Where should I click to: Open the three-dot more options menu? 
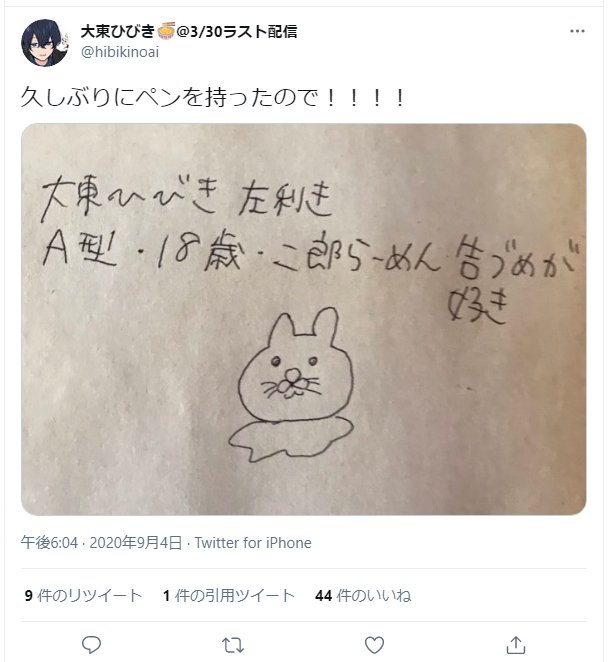coord(577,31)
